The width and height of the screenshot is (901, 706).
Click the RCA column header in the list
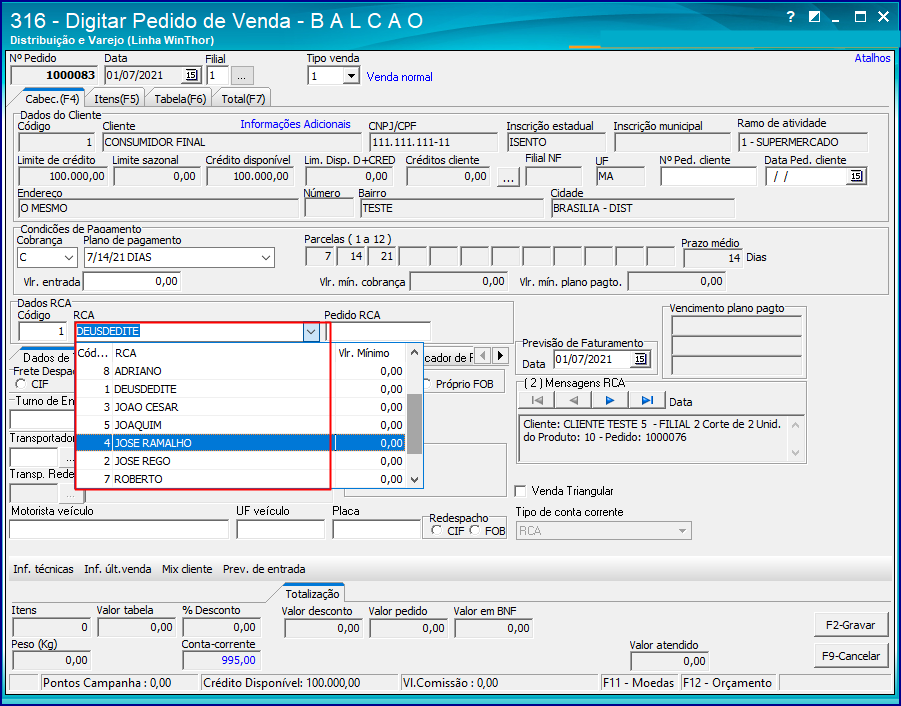click(223, 353)
